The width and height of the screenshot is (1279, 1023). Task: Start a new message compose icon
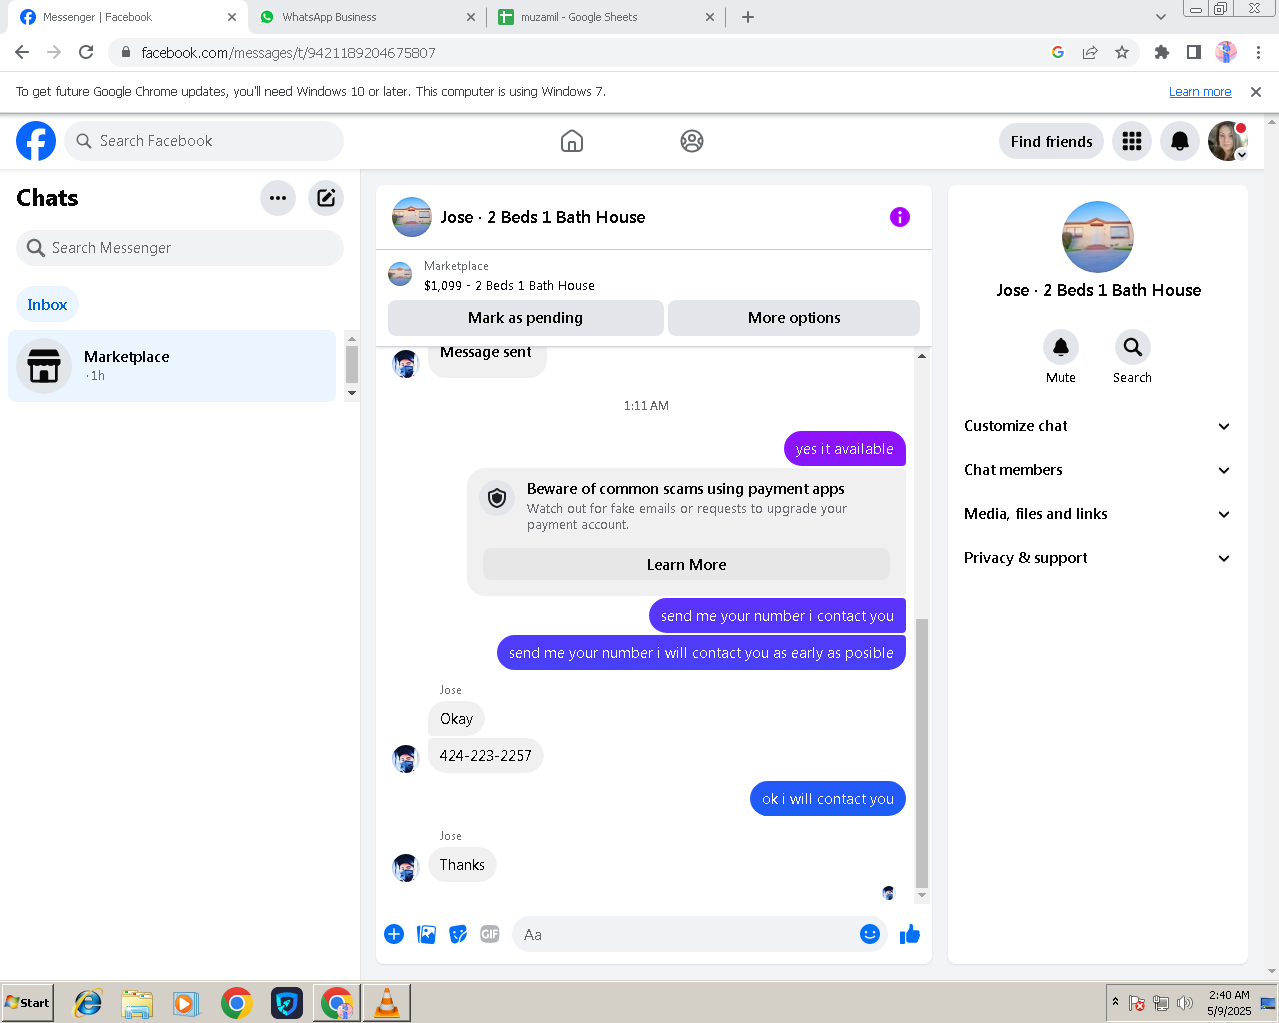coord(326,198)
